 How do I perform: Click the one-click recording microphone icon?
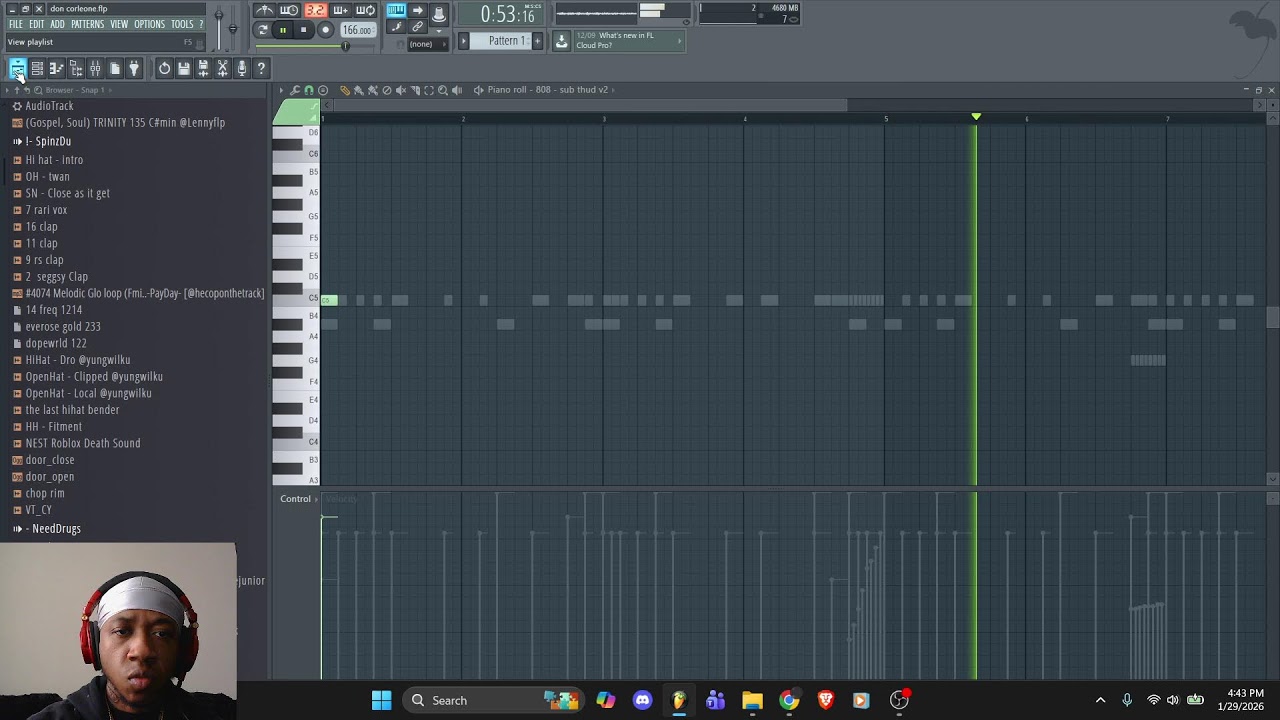point(241,68)
